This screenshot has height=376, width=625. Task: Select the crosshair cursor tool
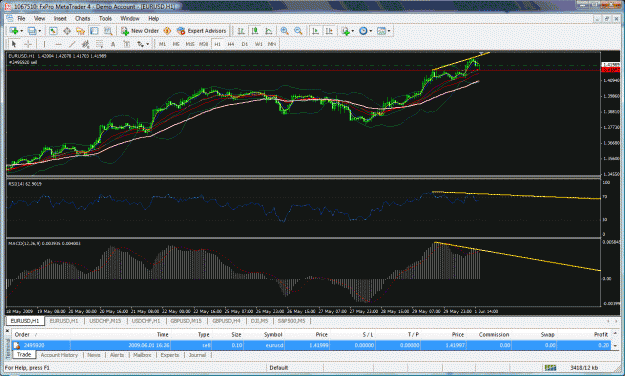point(28,44)
